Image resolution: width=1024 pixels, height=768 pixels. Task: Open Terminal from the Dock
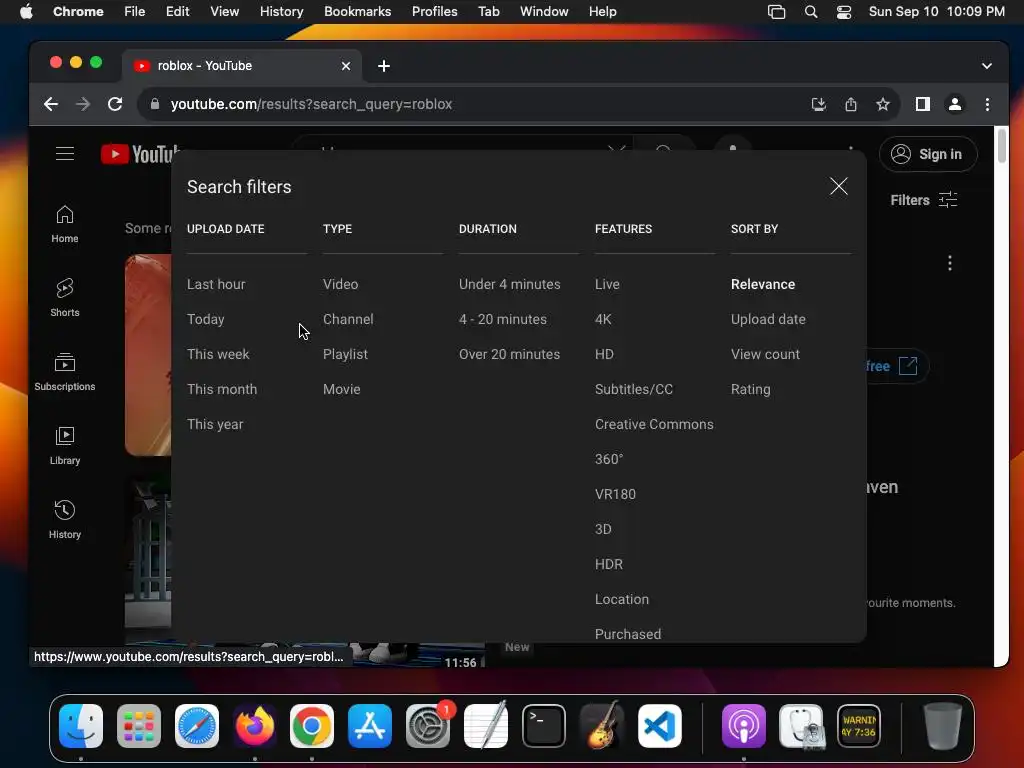(543, 726)
